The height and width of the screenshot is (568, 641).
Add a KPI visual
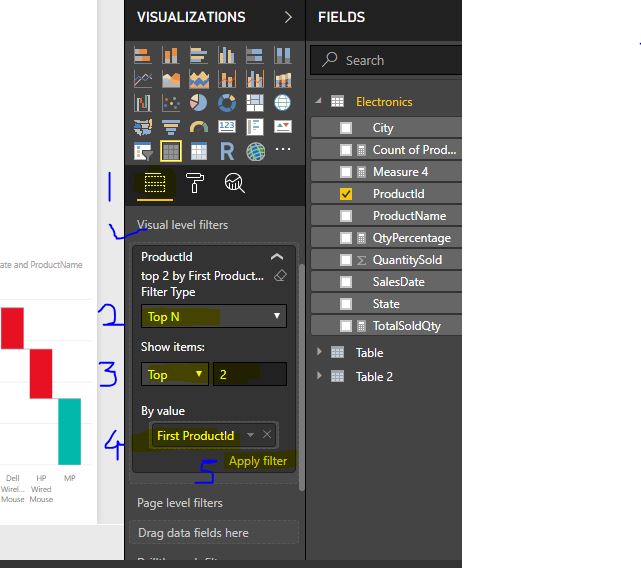click(x=282, y=127)
